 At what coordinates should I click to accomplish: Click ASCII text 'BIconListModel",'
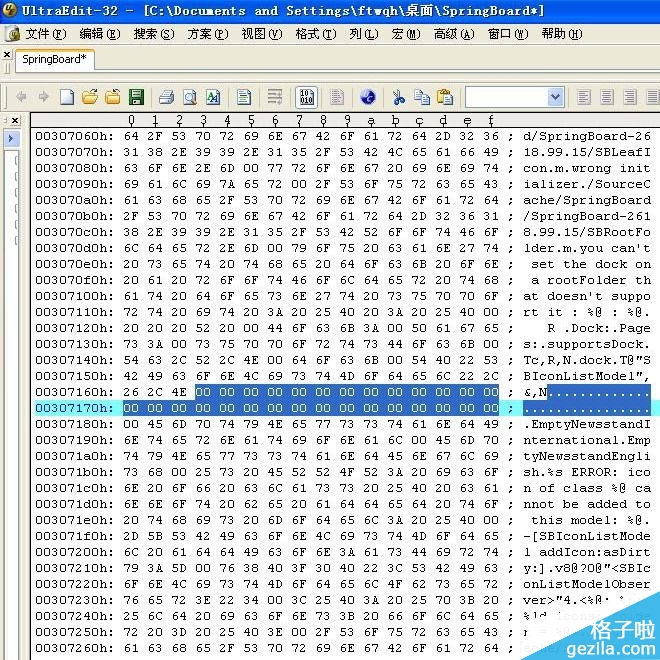[587, 376]
